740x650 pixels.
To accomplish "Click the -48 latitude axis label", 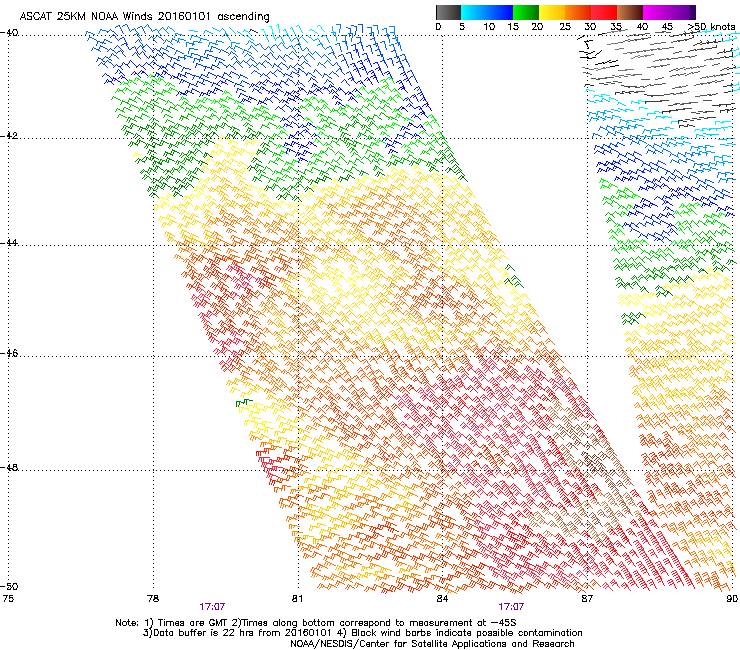I will [9, 467].
